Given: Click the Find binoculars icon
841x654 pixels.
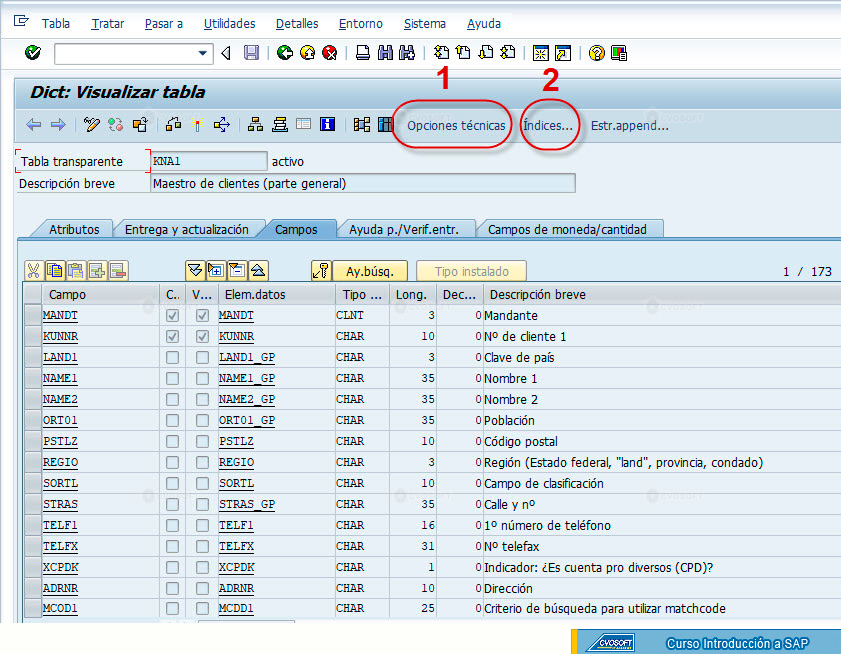Looking at the screenshot, I should [385, 53].
